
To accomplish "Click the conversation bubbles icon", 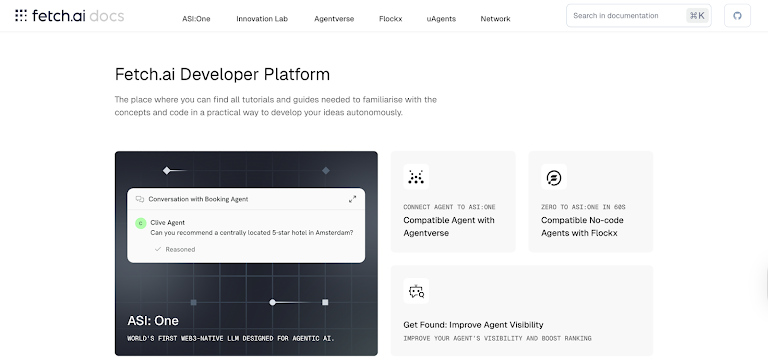I will [140, 199].
